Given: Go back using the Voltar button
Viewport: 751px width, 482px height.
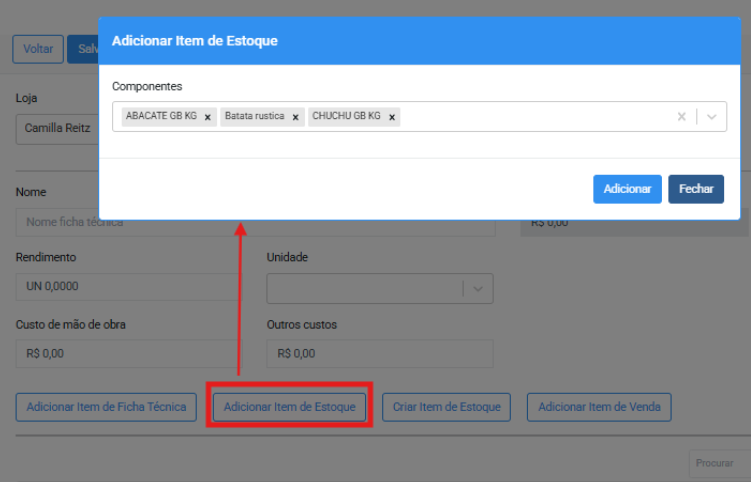Looking at the screenshot, I should [x=38, y=49].
